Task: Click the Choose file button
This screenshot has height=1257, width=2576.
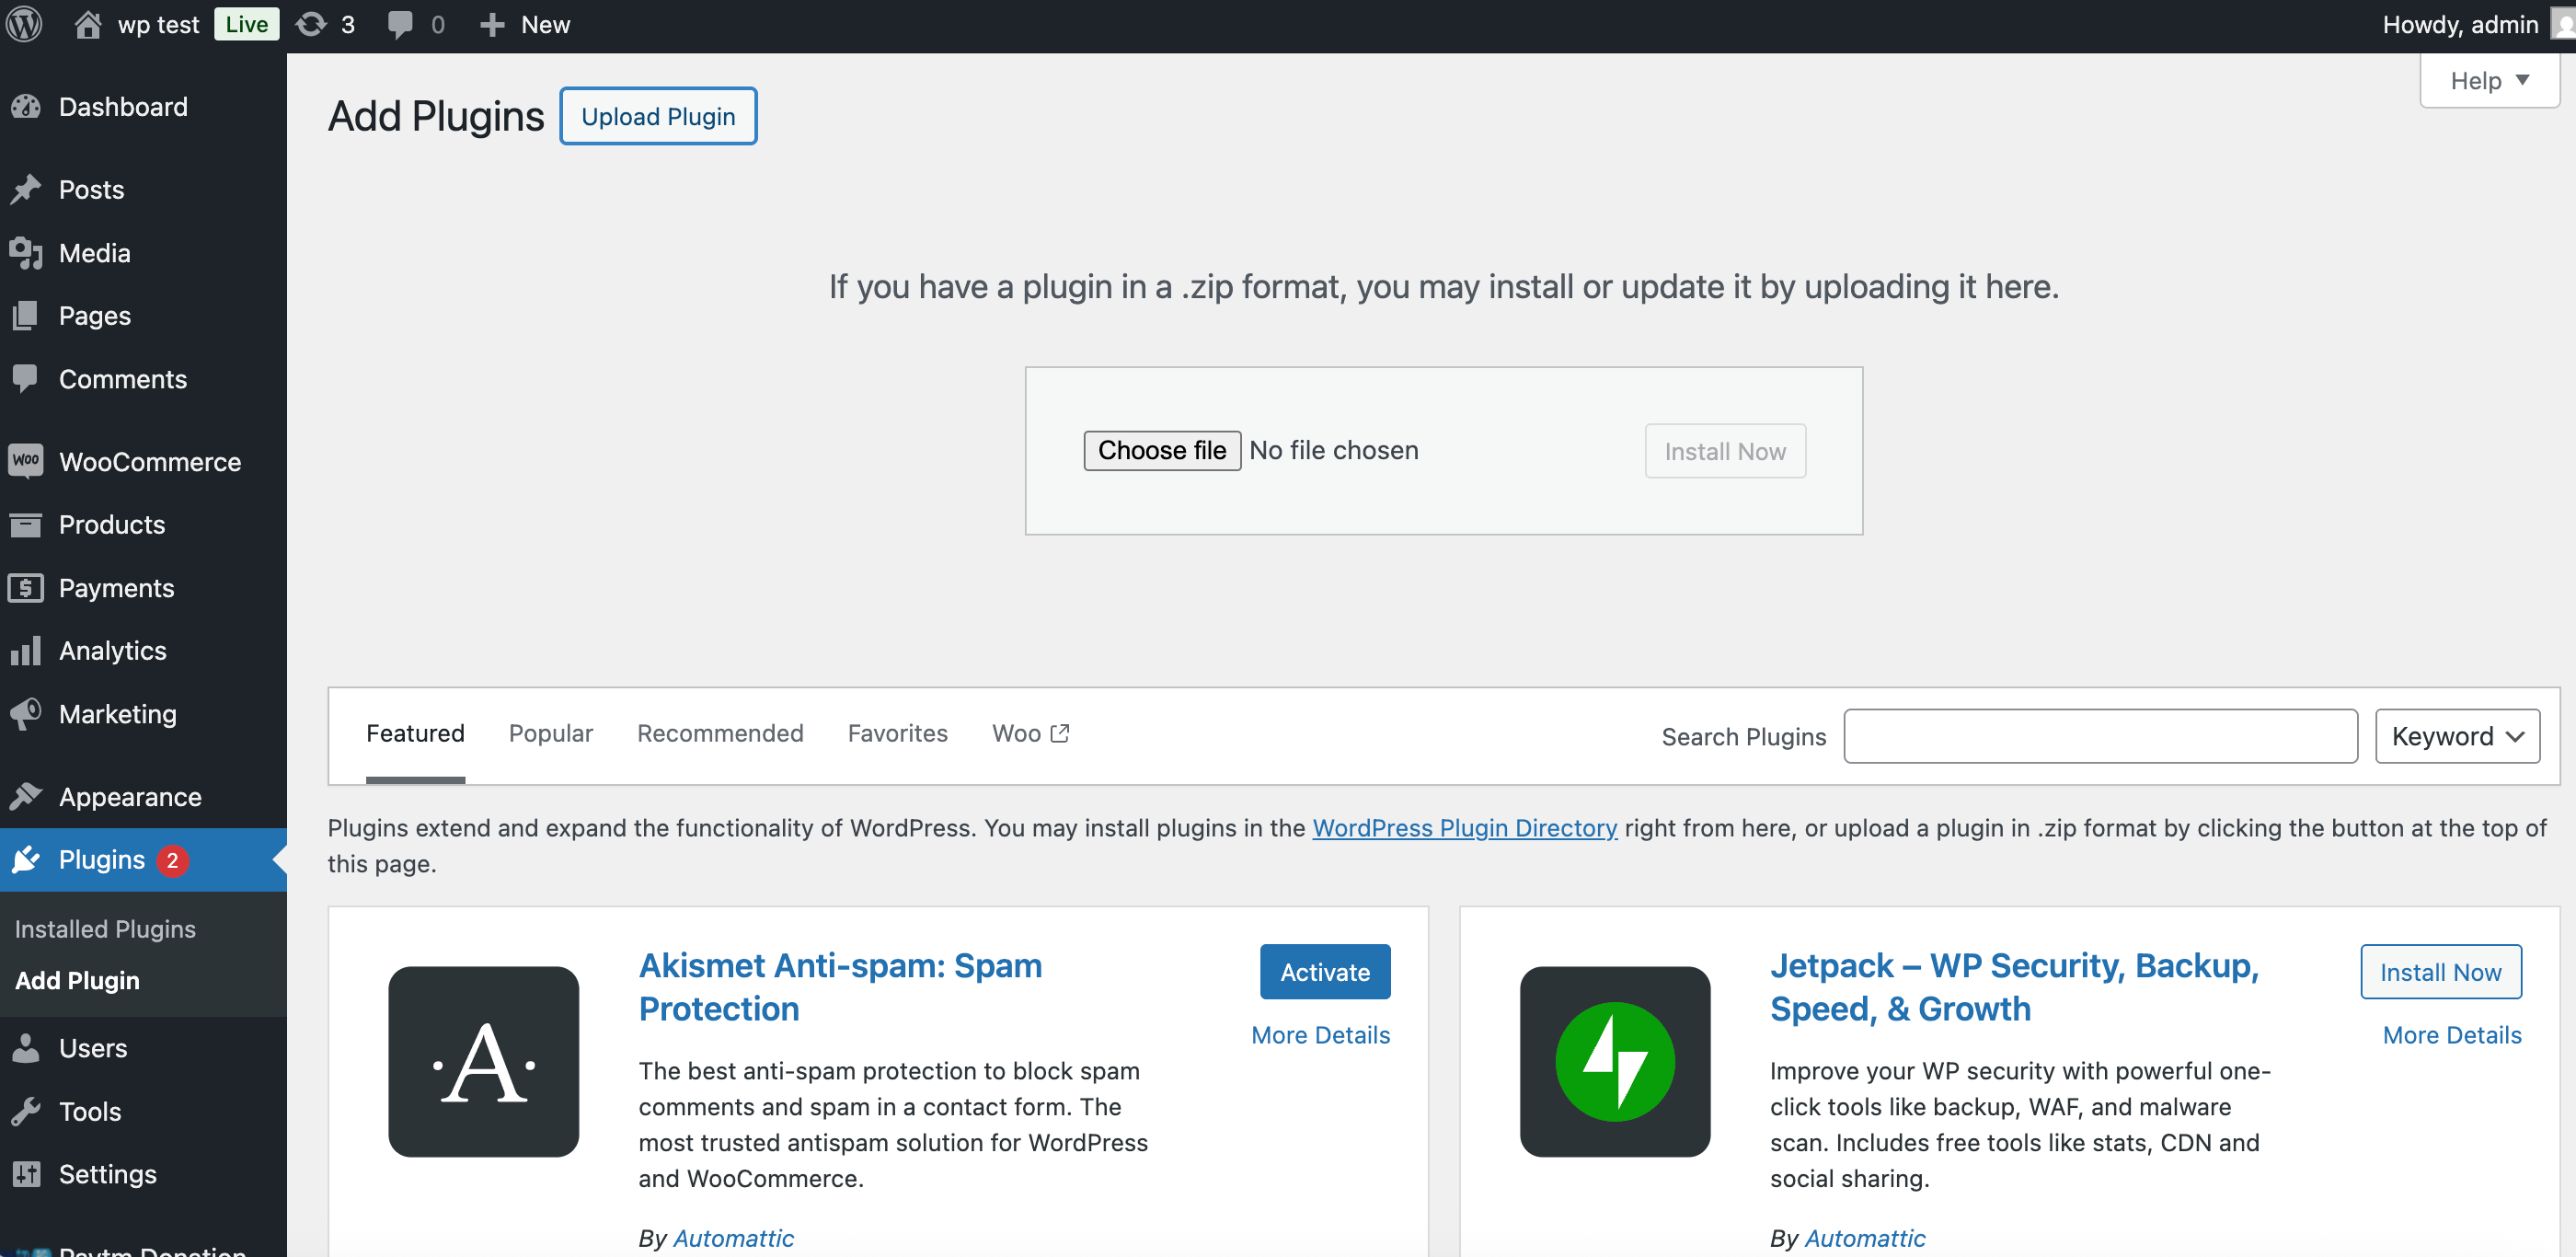Action: click(1162, 450)
